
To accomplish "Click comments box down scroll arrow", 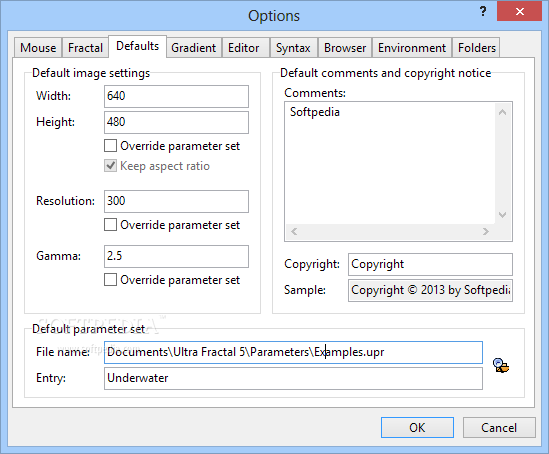I will coord(502,215).
